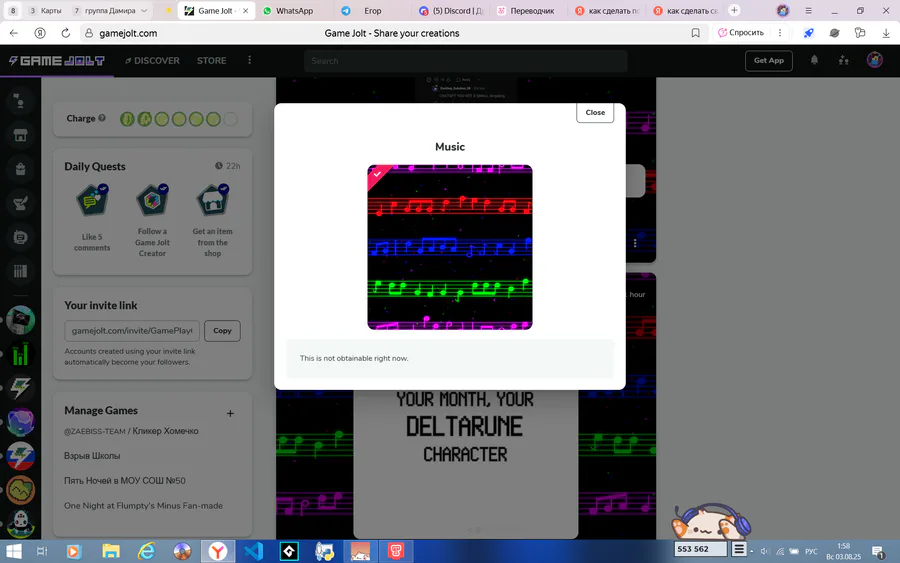
Task: Open the Get an item from shop quest
Action: point(212,221)
